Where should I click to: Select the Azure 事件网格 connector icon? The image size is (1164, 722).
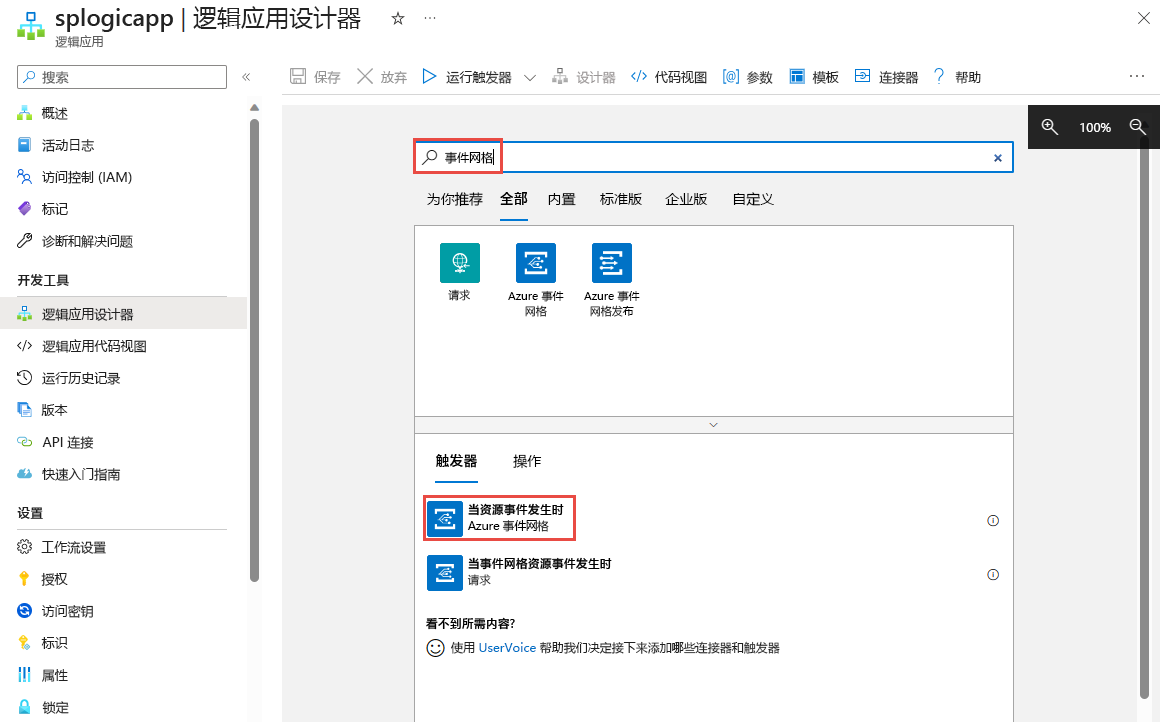535,264
